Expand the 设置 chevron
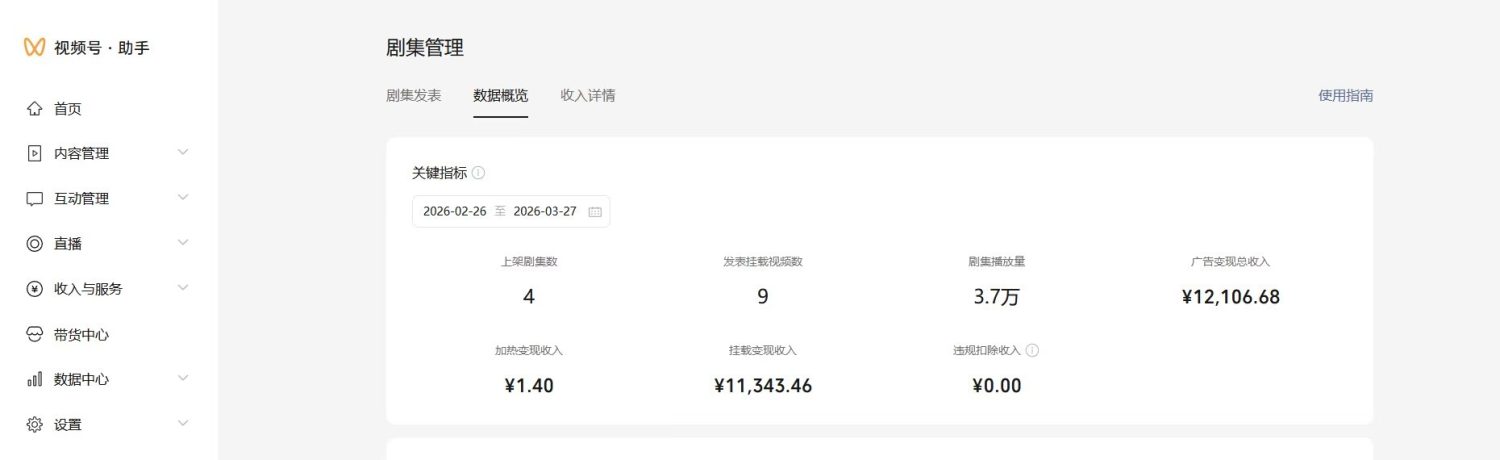The width and height of the screenshot is (1500, 460). coord(183,424)
